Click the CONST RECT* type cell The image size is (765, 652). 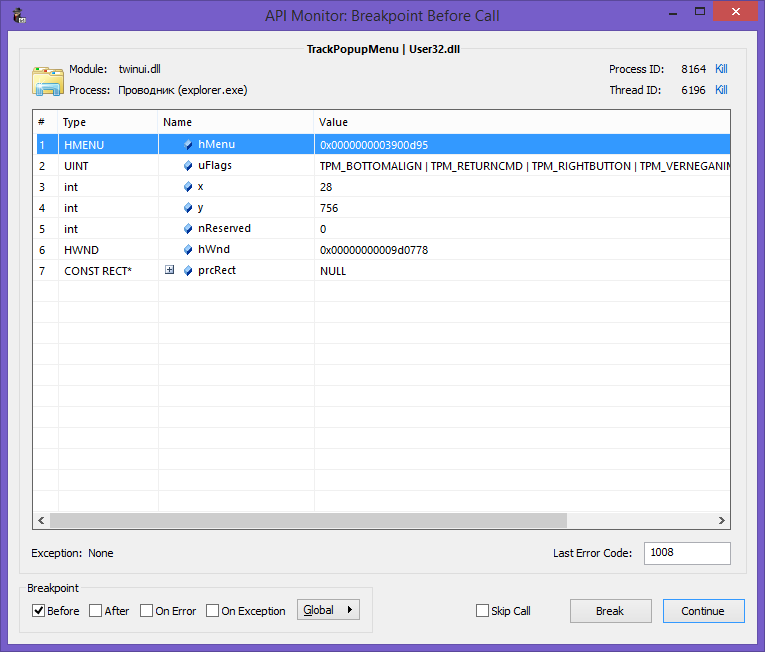(x=108, y=271)
